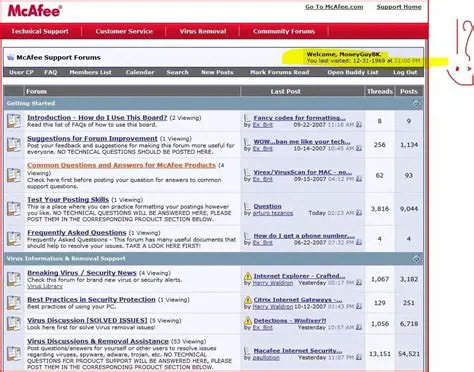This screenshot has height=372, width=474.
Task: Open the Community Forums tab
Action: 284,31
